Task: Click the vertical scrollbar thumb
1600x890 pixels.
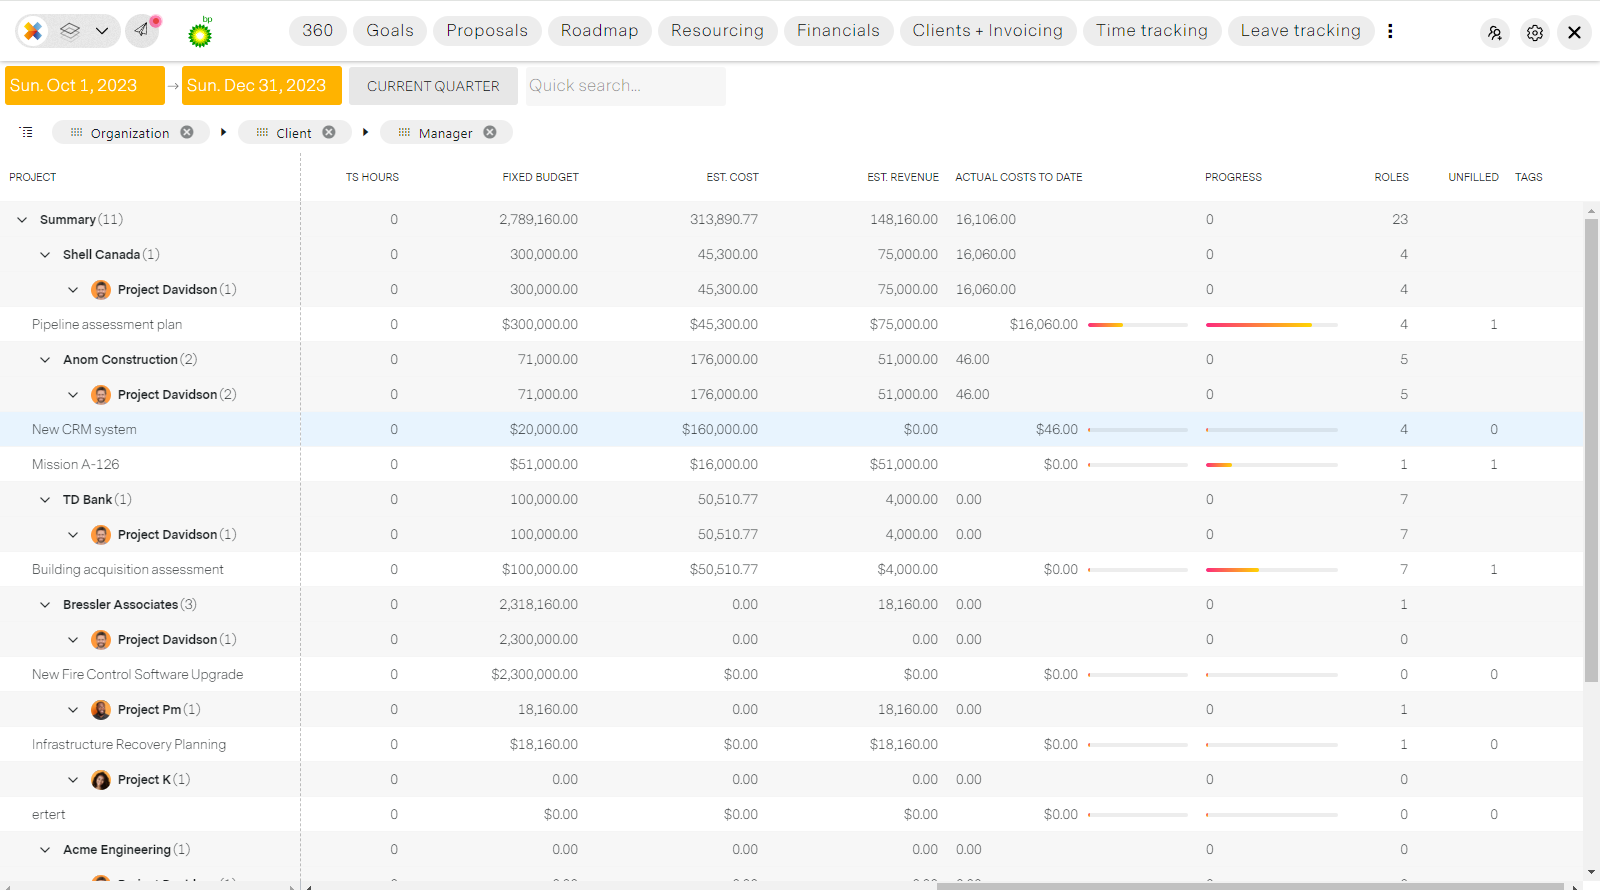Action: (x=1591, y=450)
